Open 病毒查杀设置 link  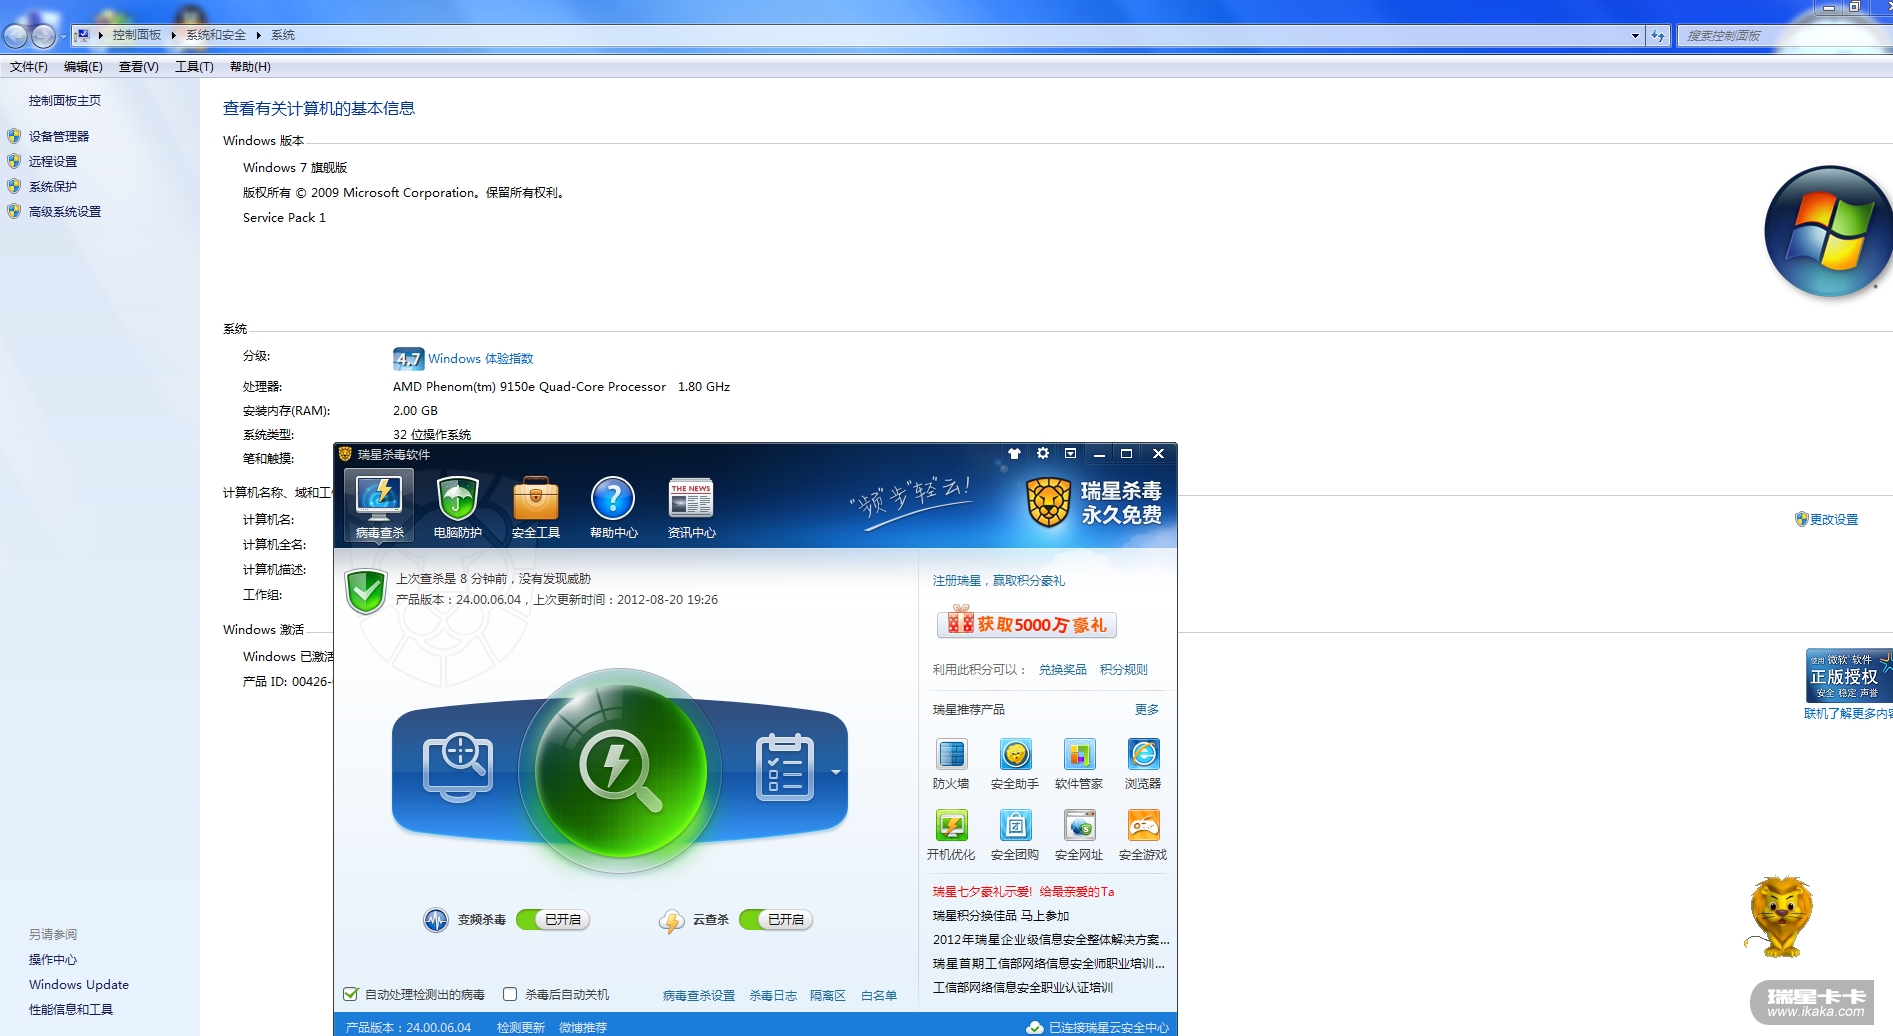pos(699,996)
